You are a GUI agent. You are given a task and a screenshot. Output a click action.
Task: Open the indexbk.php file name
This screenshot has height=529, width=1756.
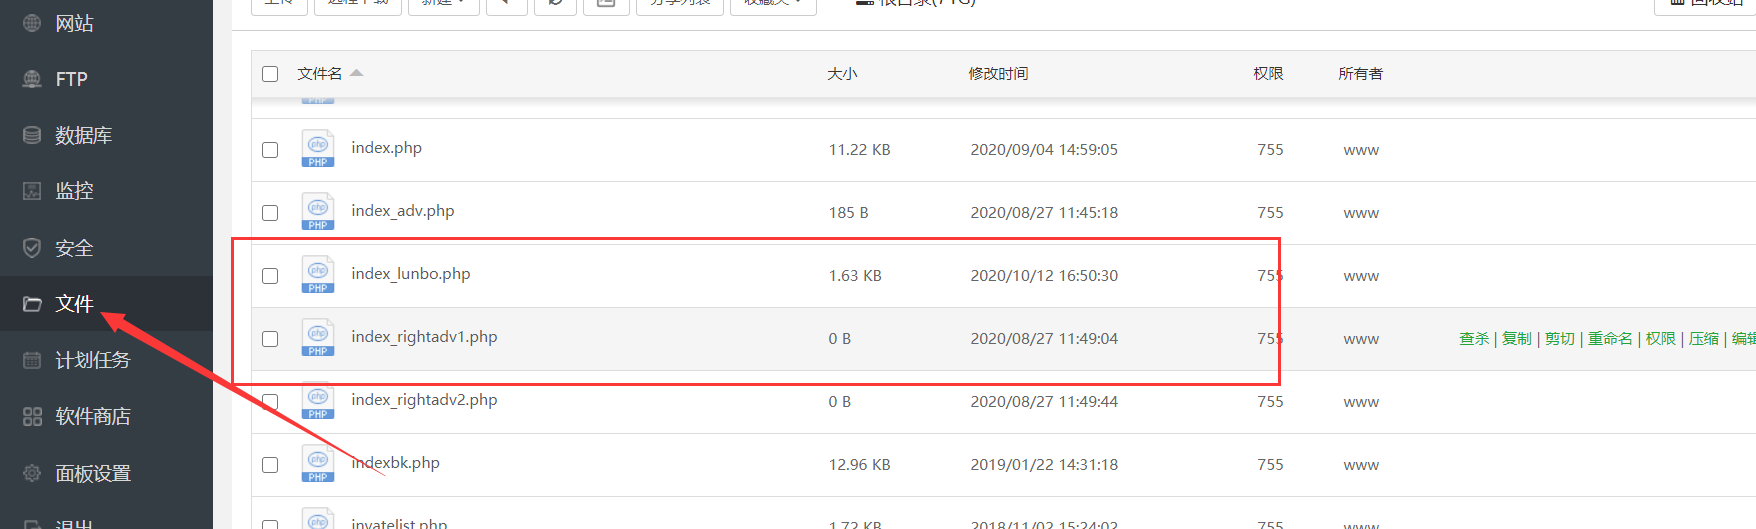[x=395, y=463]
